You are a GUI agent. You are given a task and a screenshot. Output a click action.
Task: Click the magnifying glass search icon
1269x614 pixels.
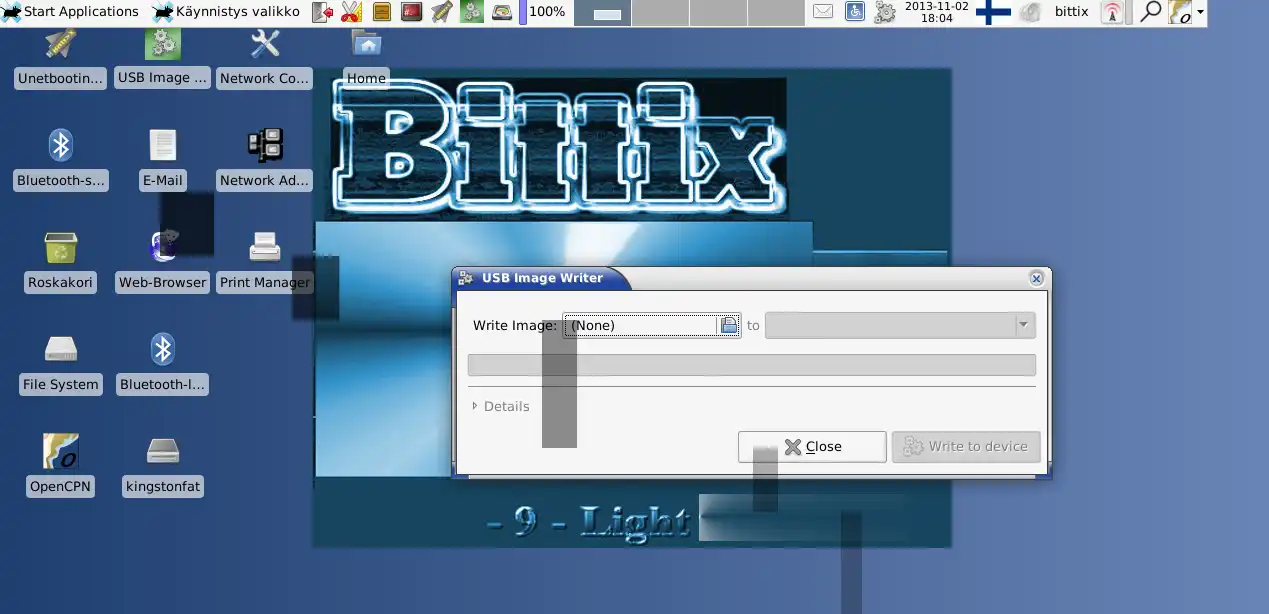1151,12
